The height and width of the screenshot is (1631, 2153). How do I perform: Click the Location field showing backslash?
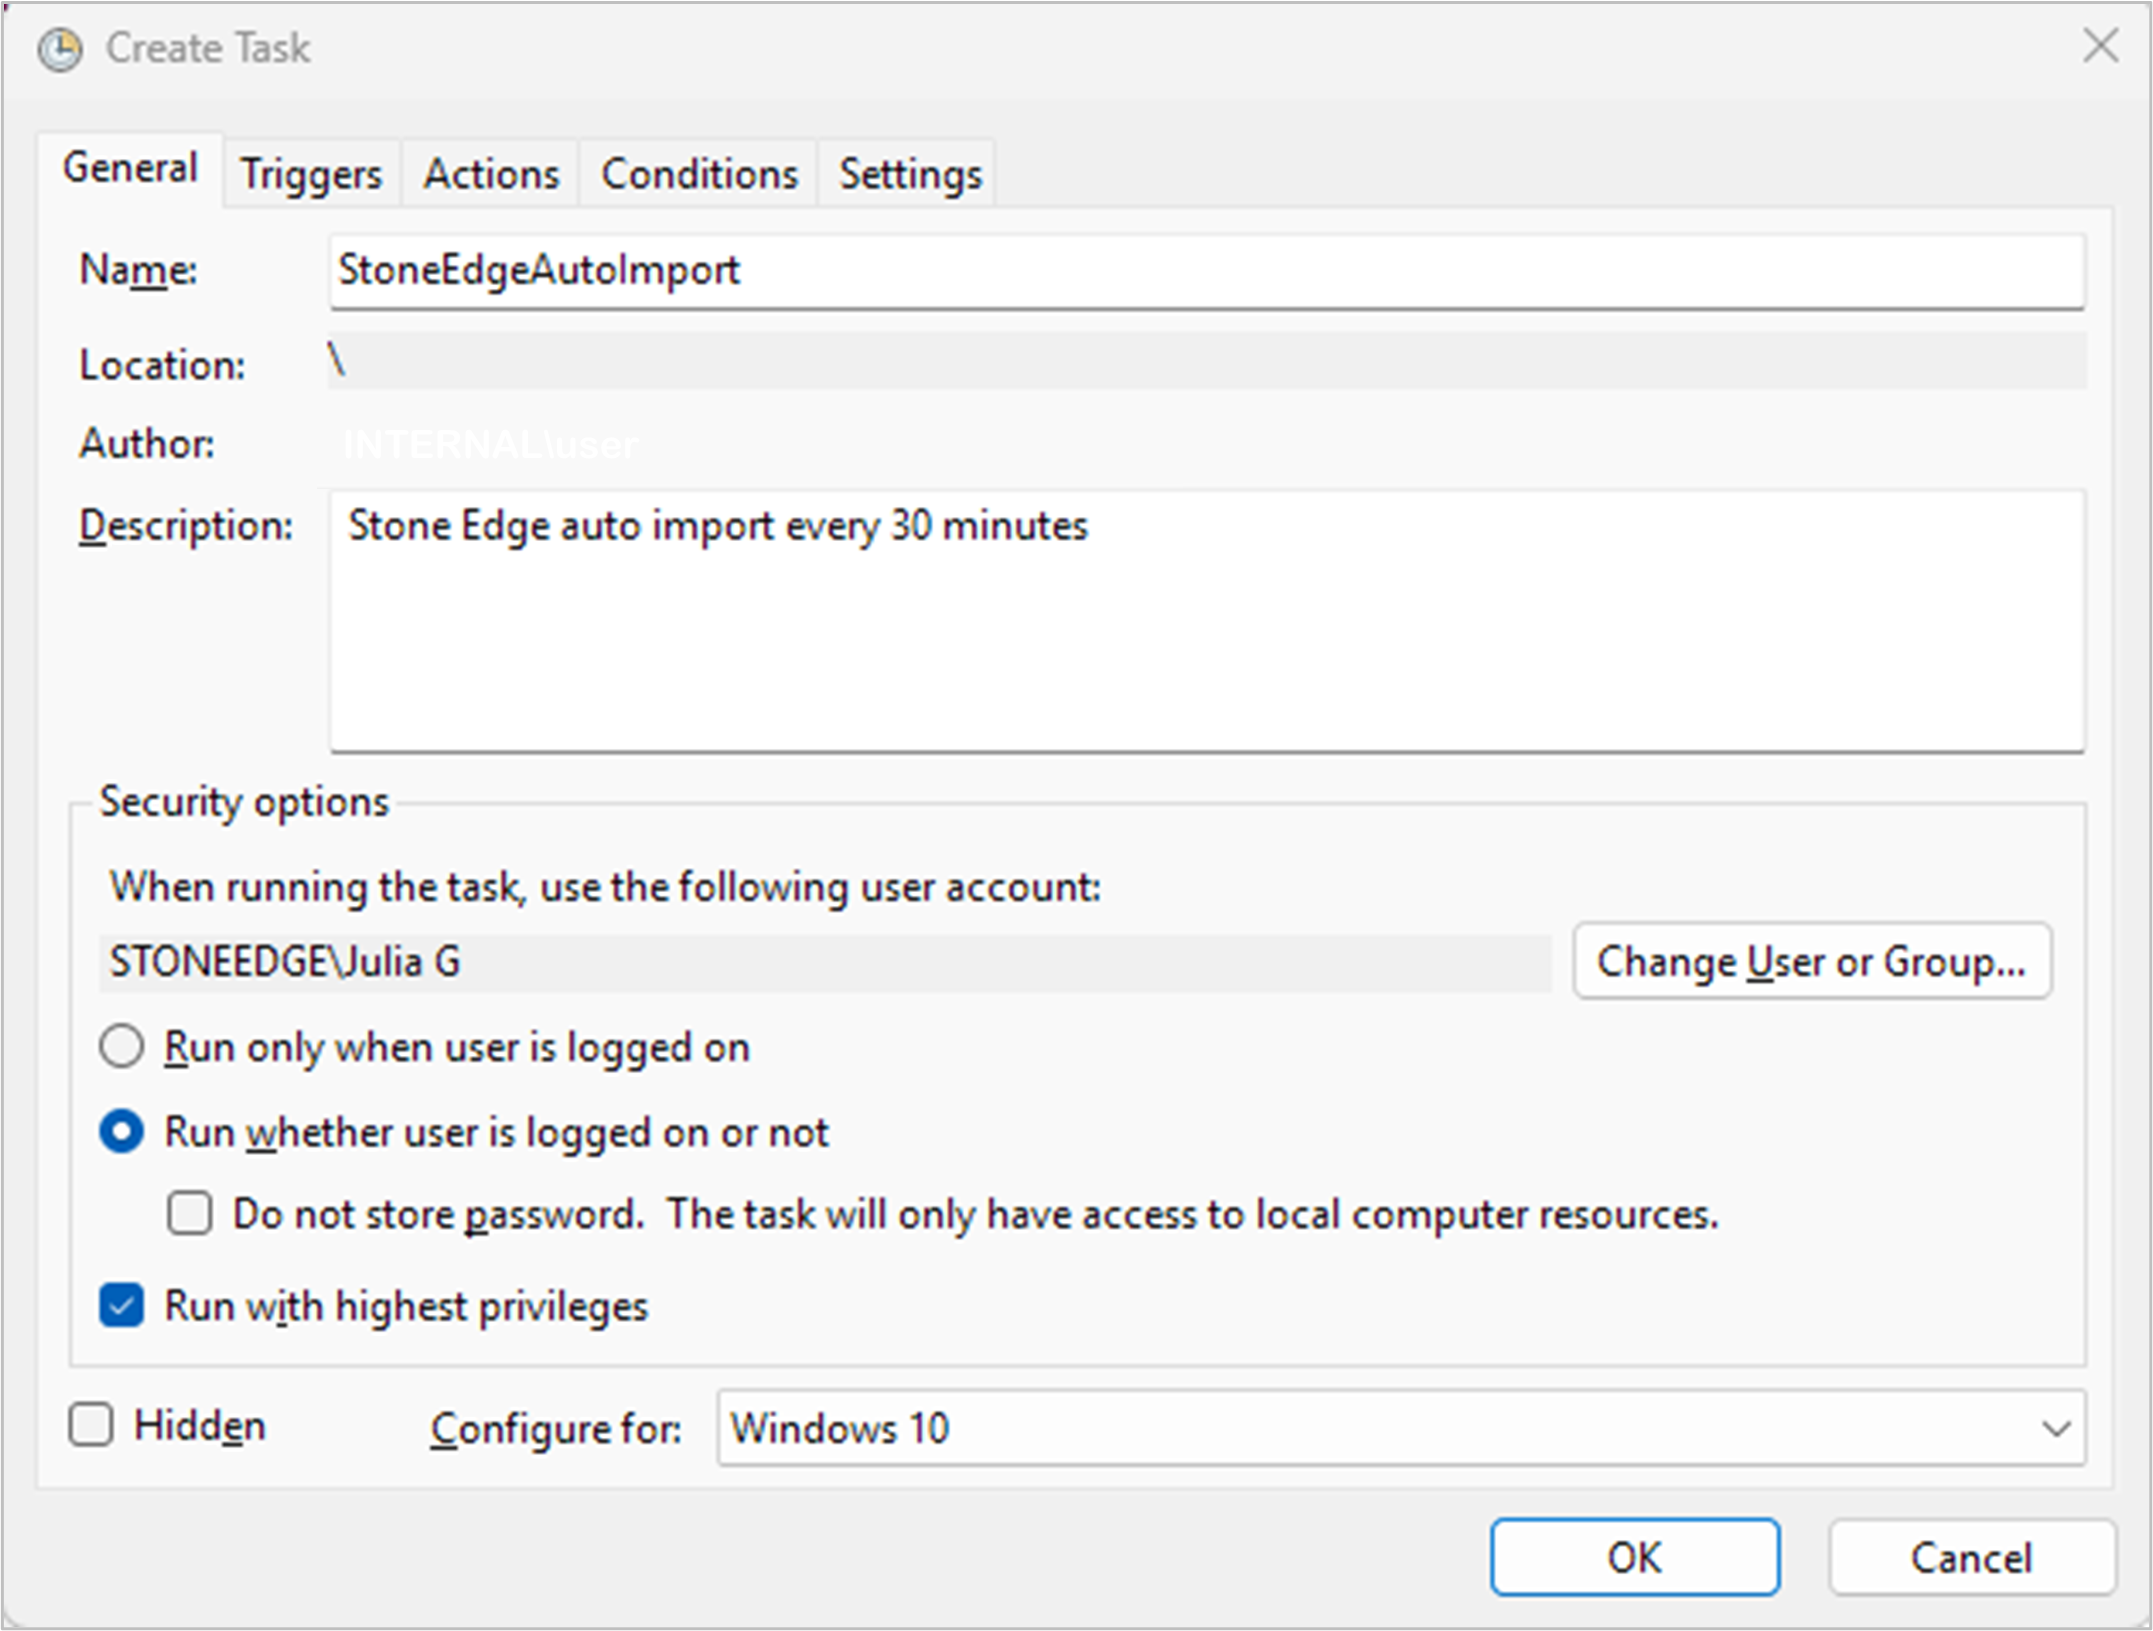click(1207, 361)
